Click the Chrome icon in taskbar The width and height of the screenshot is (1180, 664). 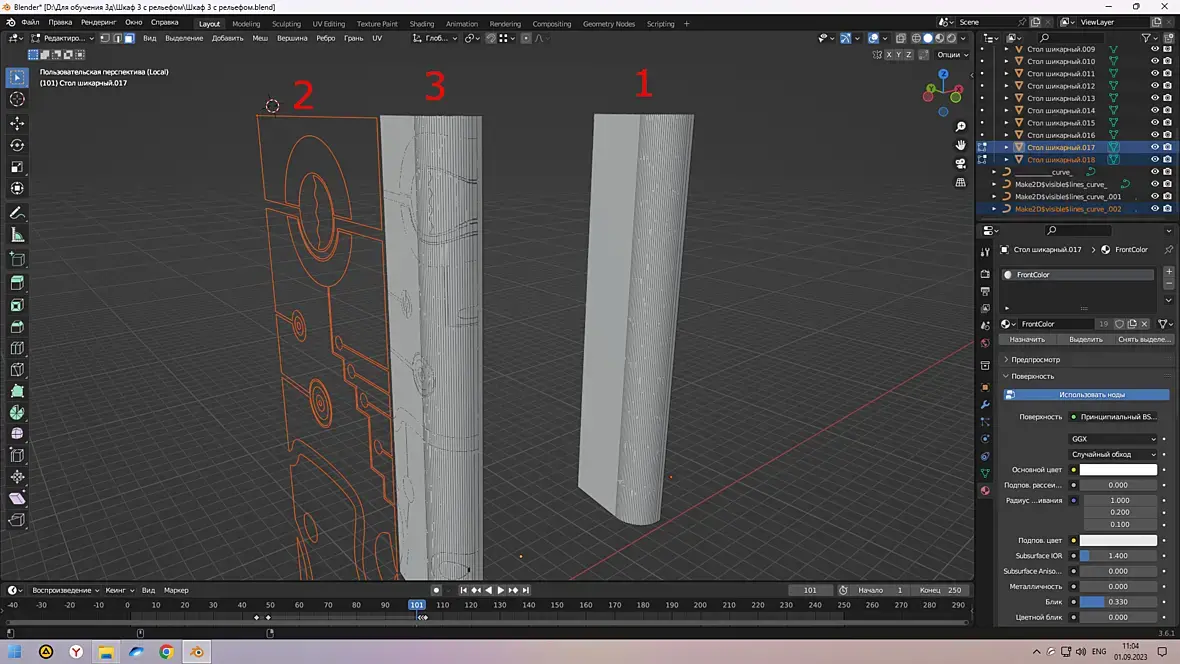click(x=166, y=652)
